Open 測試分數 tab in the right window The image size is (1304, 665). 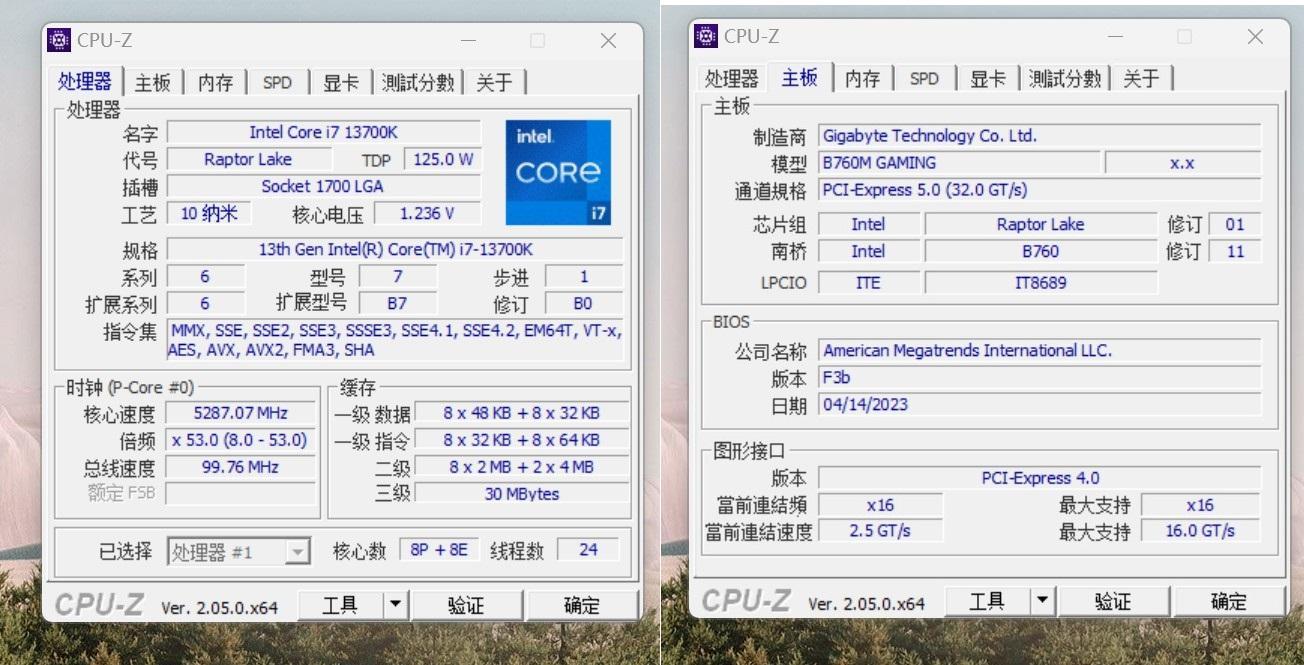coord(1065,78)
